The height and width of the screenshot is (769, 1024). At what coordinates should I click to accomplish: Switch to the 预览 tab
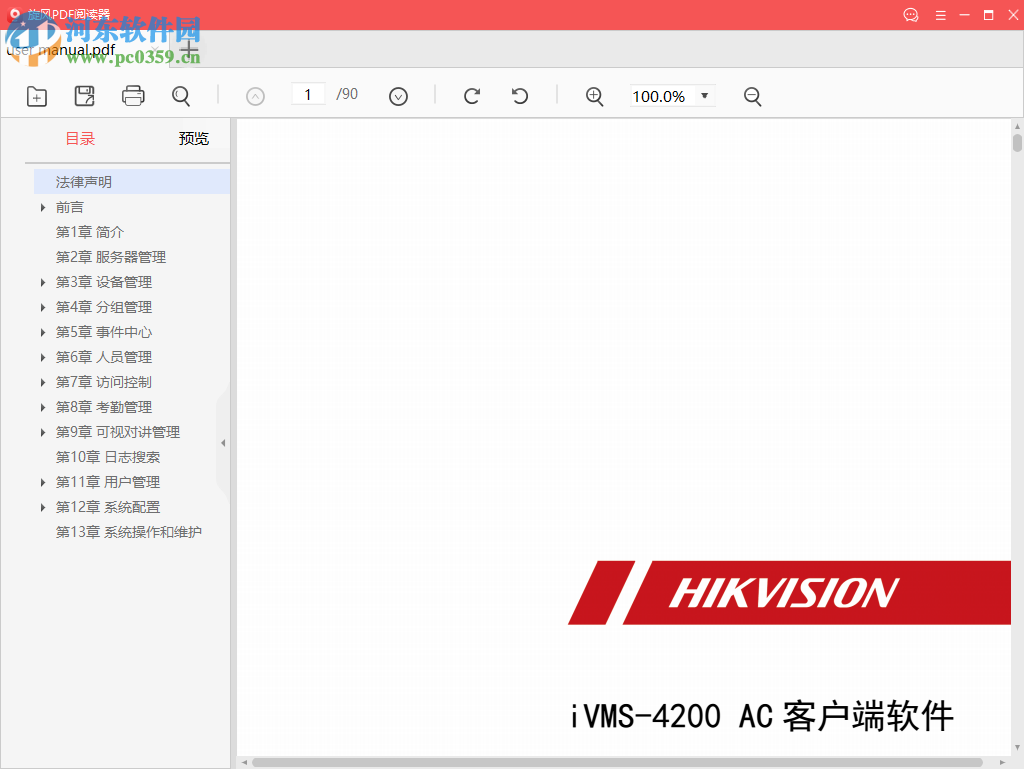pos(194,138)
